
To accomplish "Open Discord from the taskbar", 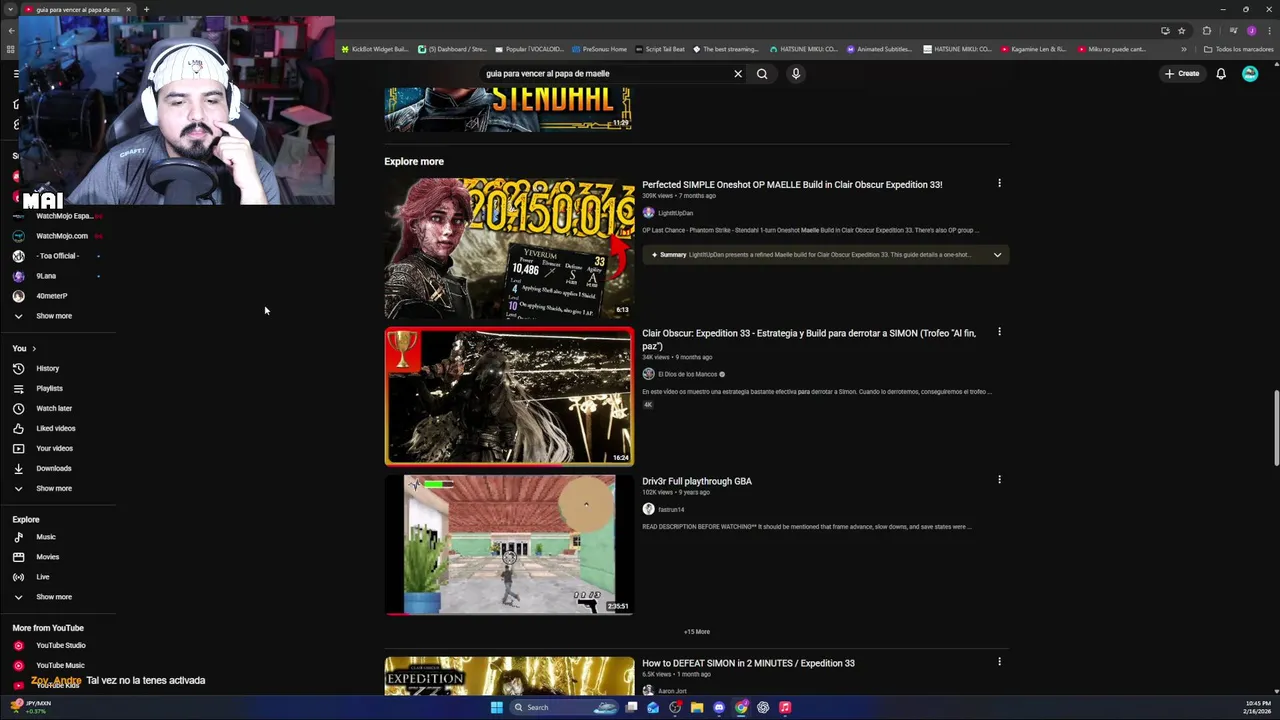I will pos(719,707).
